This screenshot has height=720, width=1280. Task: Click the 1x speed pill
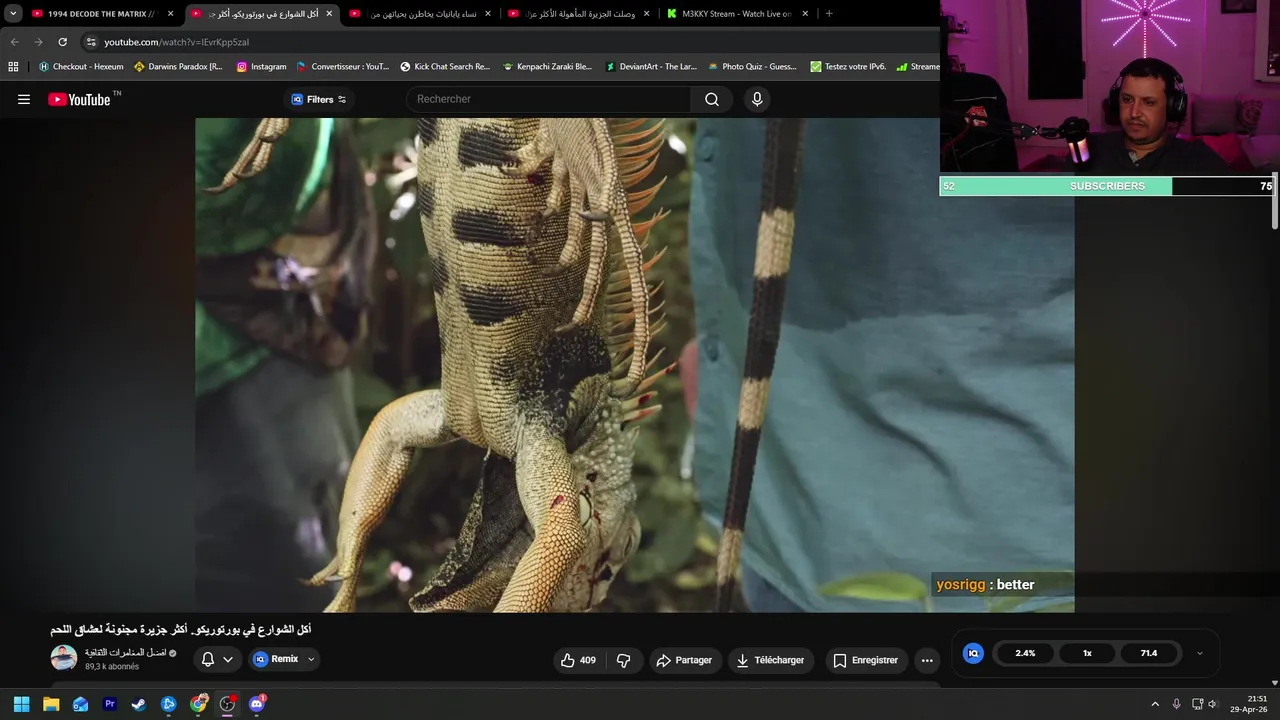[x=1087, y=653]
